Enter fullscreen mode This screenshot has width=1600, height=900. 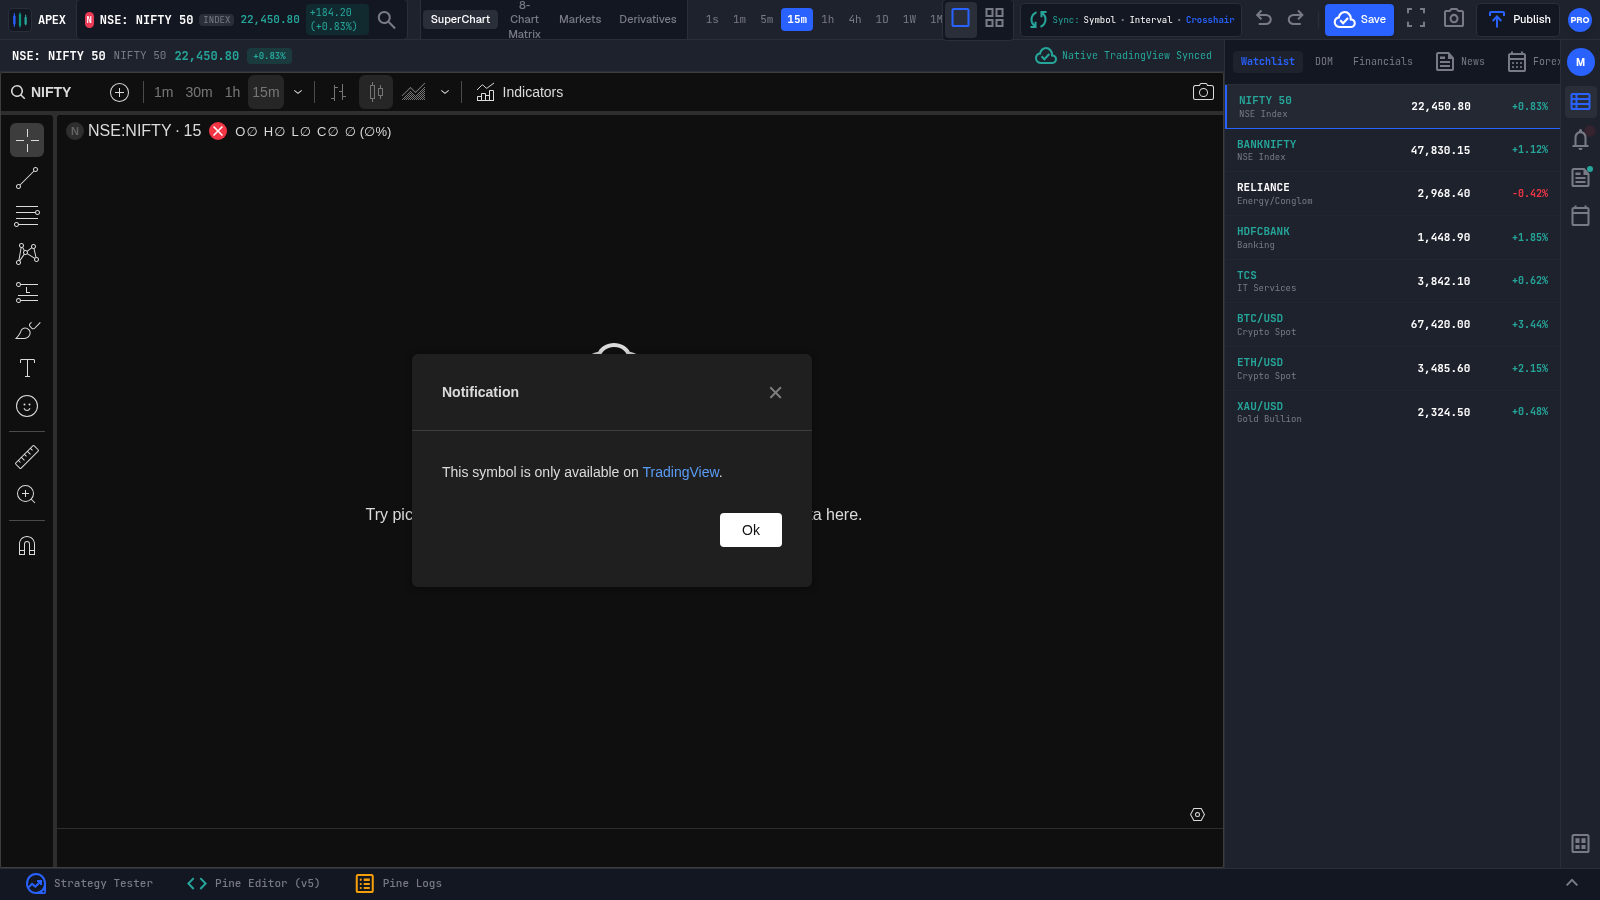[1416, 19]
